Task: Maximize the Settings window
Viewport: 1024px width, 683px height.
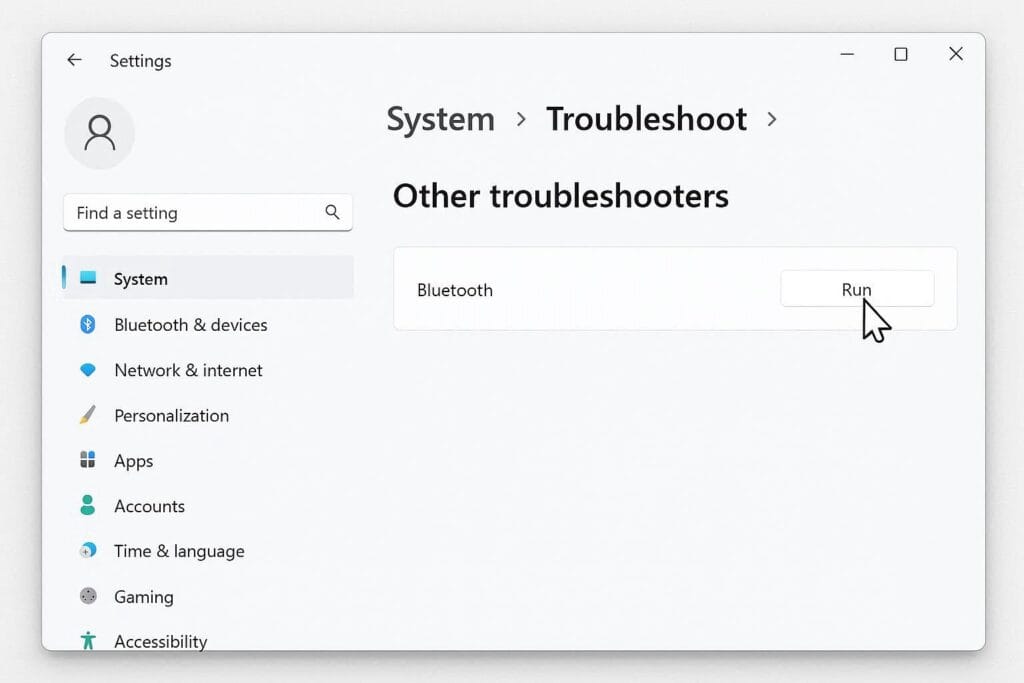Action: [x=900, y=54]
